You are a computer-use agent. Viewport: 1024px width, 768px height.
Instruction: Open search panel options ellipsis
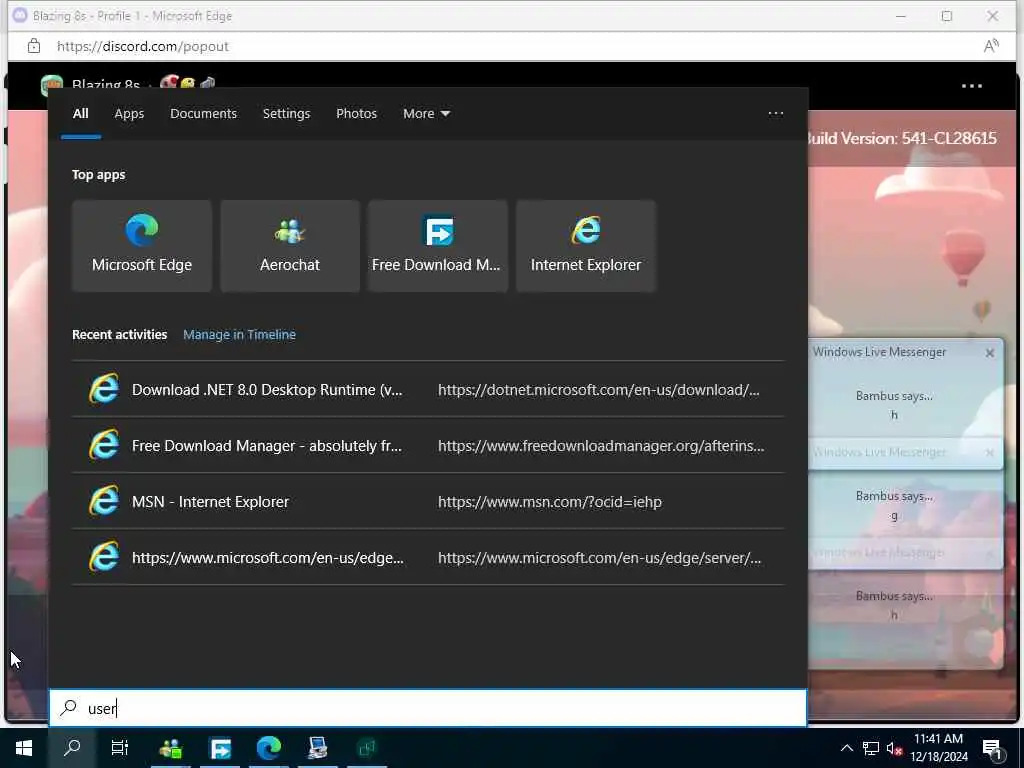775,114
